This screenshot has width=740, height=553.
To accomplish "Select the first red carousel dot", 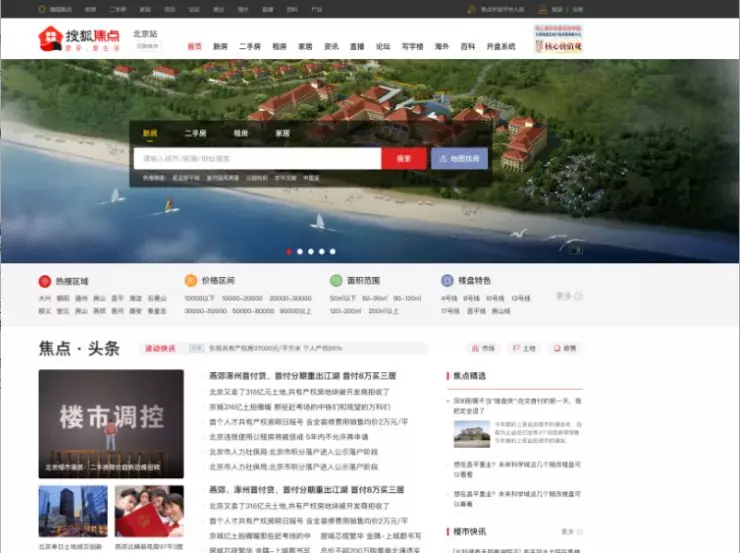I will point(289,251).
